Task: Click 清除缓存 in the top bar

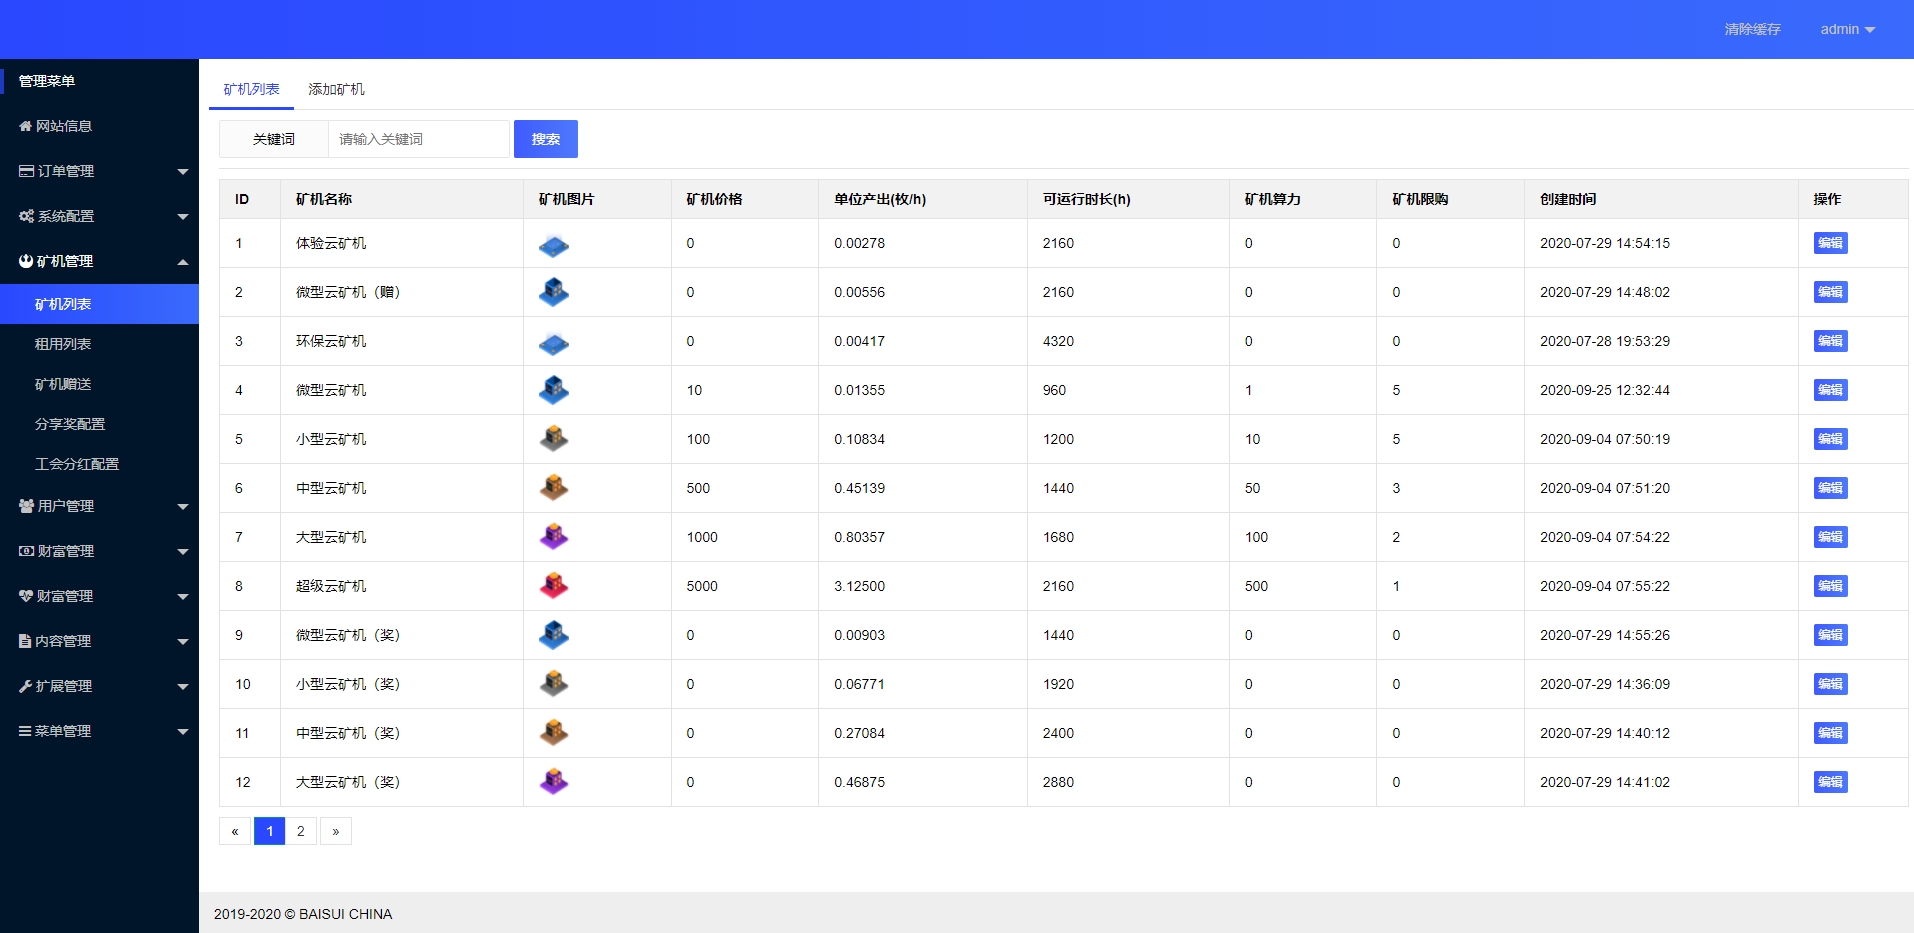Action: [x=1752, y=29]
